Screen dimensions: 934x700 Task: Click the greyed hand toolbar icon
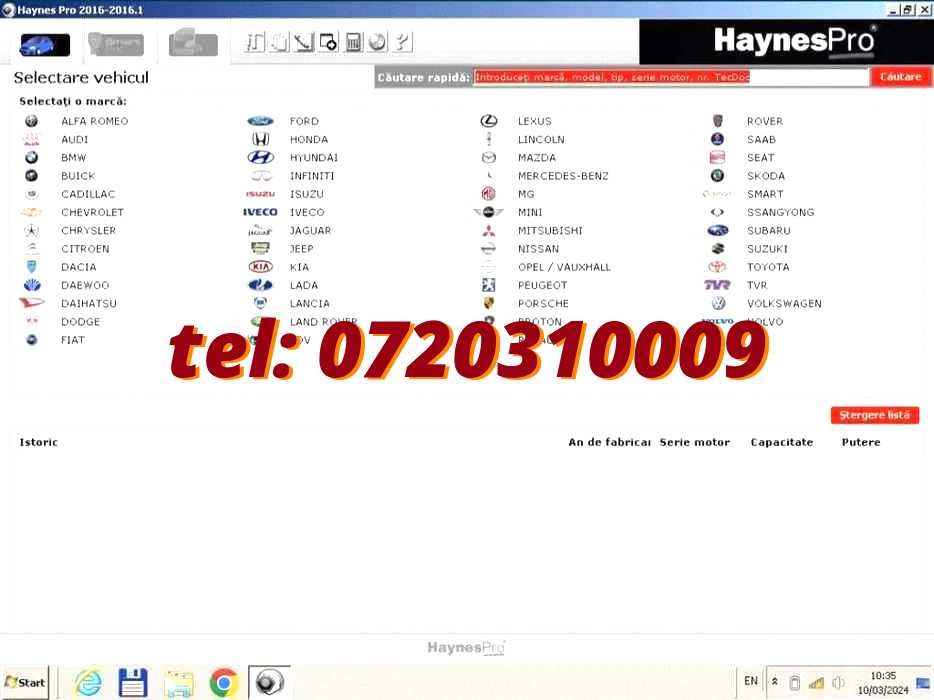(279, 42)
